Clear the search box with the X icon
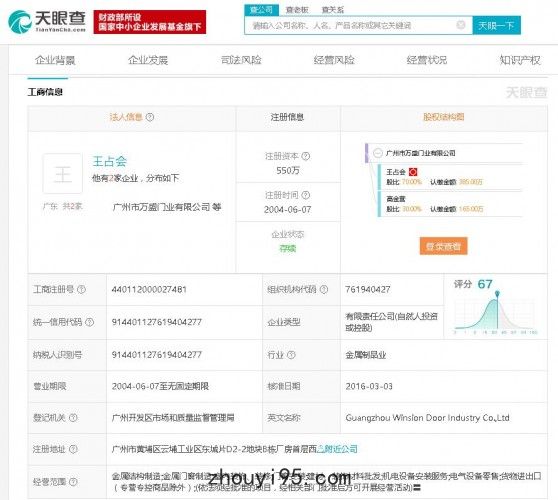Image resolution: width=558 pixels, height=500 pixels. (x=460, y=25)
